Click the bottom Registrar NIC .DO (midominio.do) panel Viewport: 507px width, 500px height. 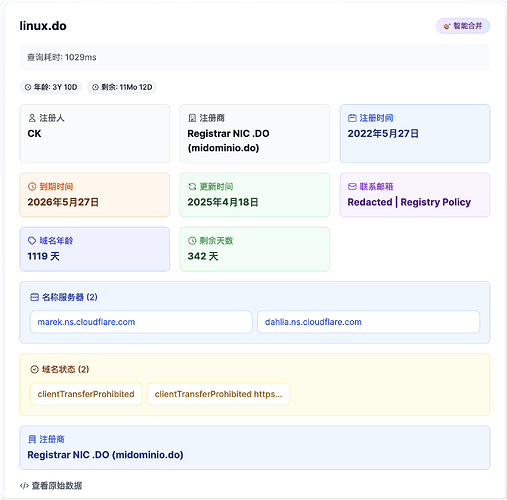(255, 447)
